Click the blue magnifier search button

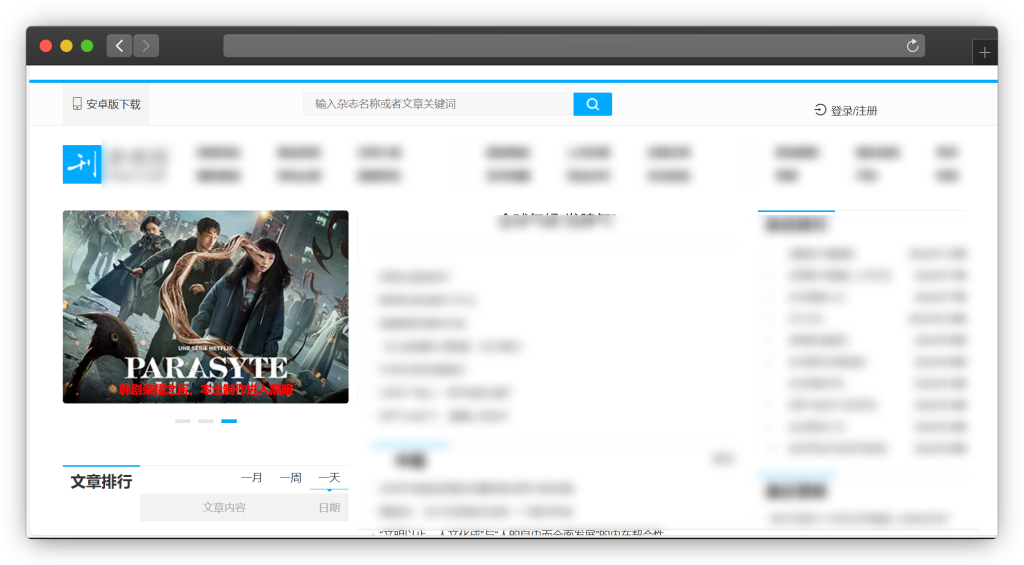(x=592, y=104)
